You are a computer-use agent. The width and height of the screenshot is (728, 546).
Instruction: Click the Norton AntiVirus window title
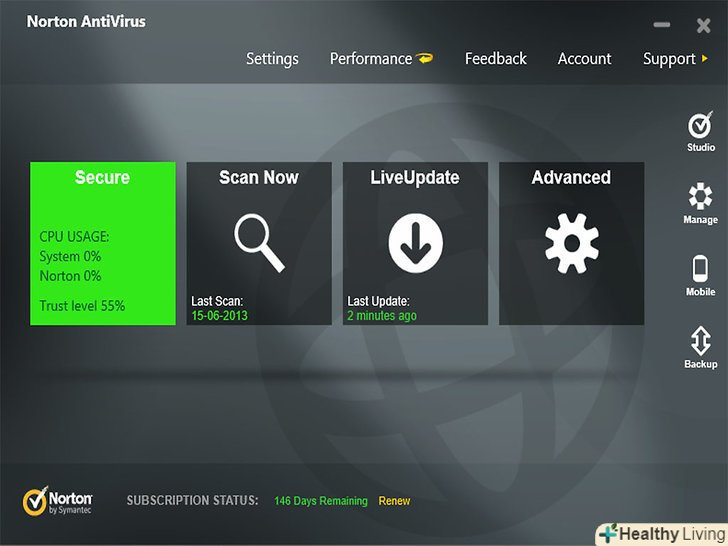tap(86, 21)
